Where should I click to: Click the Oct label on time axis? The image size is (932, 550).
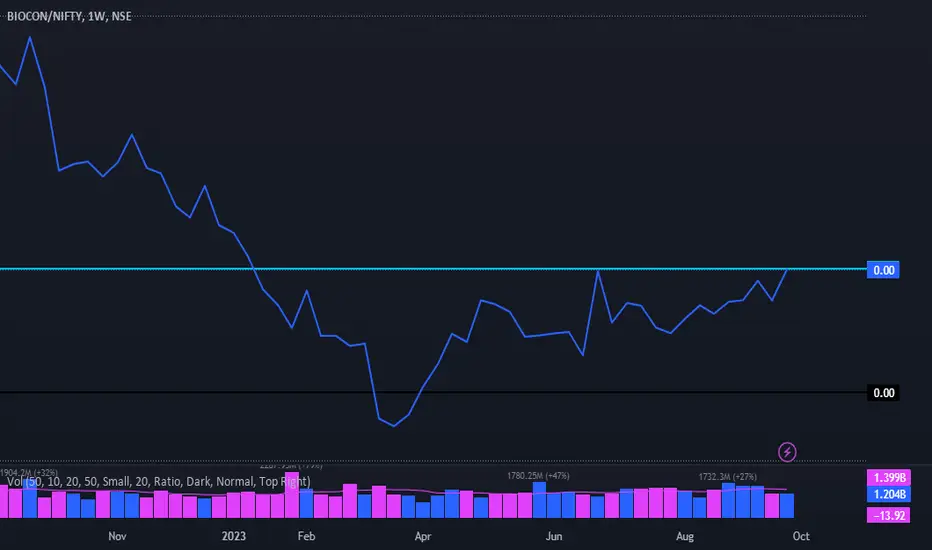coord(801,536)
